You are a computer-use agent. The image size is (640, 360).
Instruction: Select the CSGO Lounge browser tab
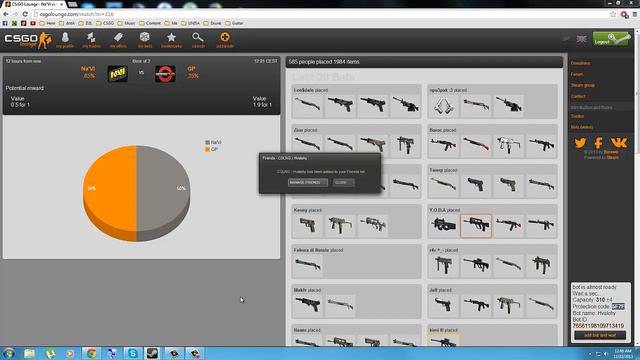coord(34,4)
